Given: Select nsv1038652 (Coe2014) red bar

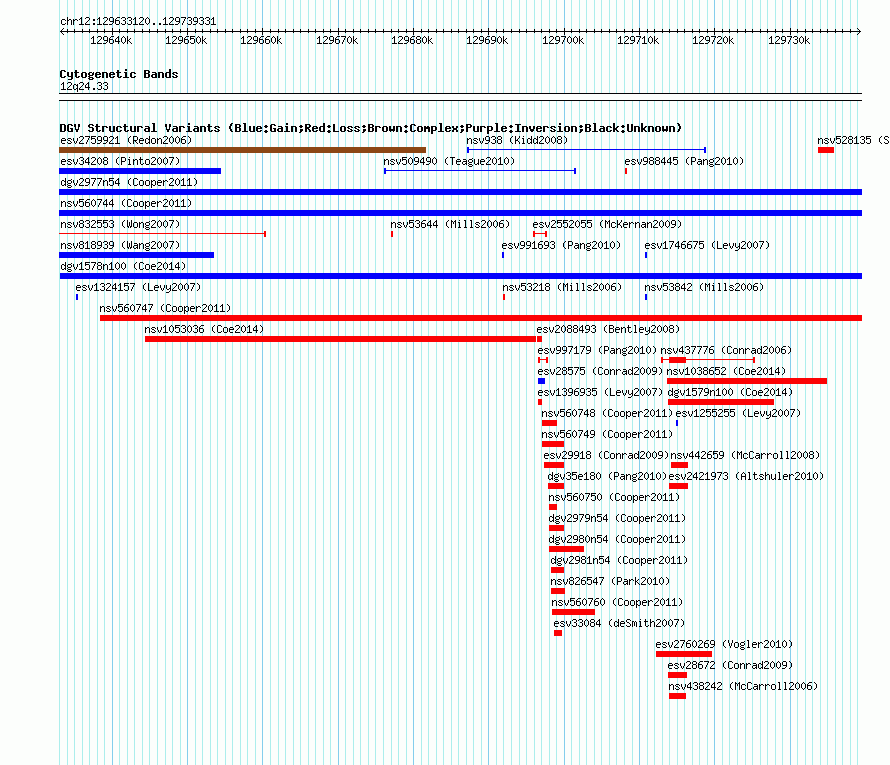Looking at the screenshot, I should click(747, 381).
